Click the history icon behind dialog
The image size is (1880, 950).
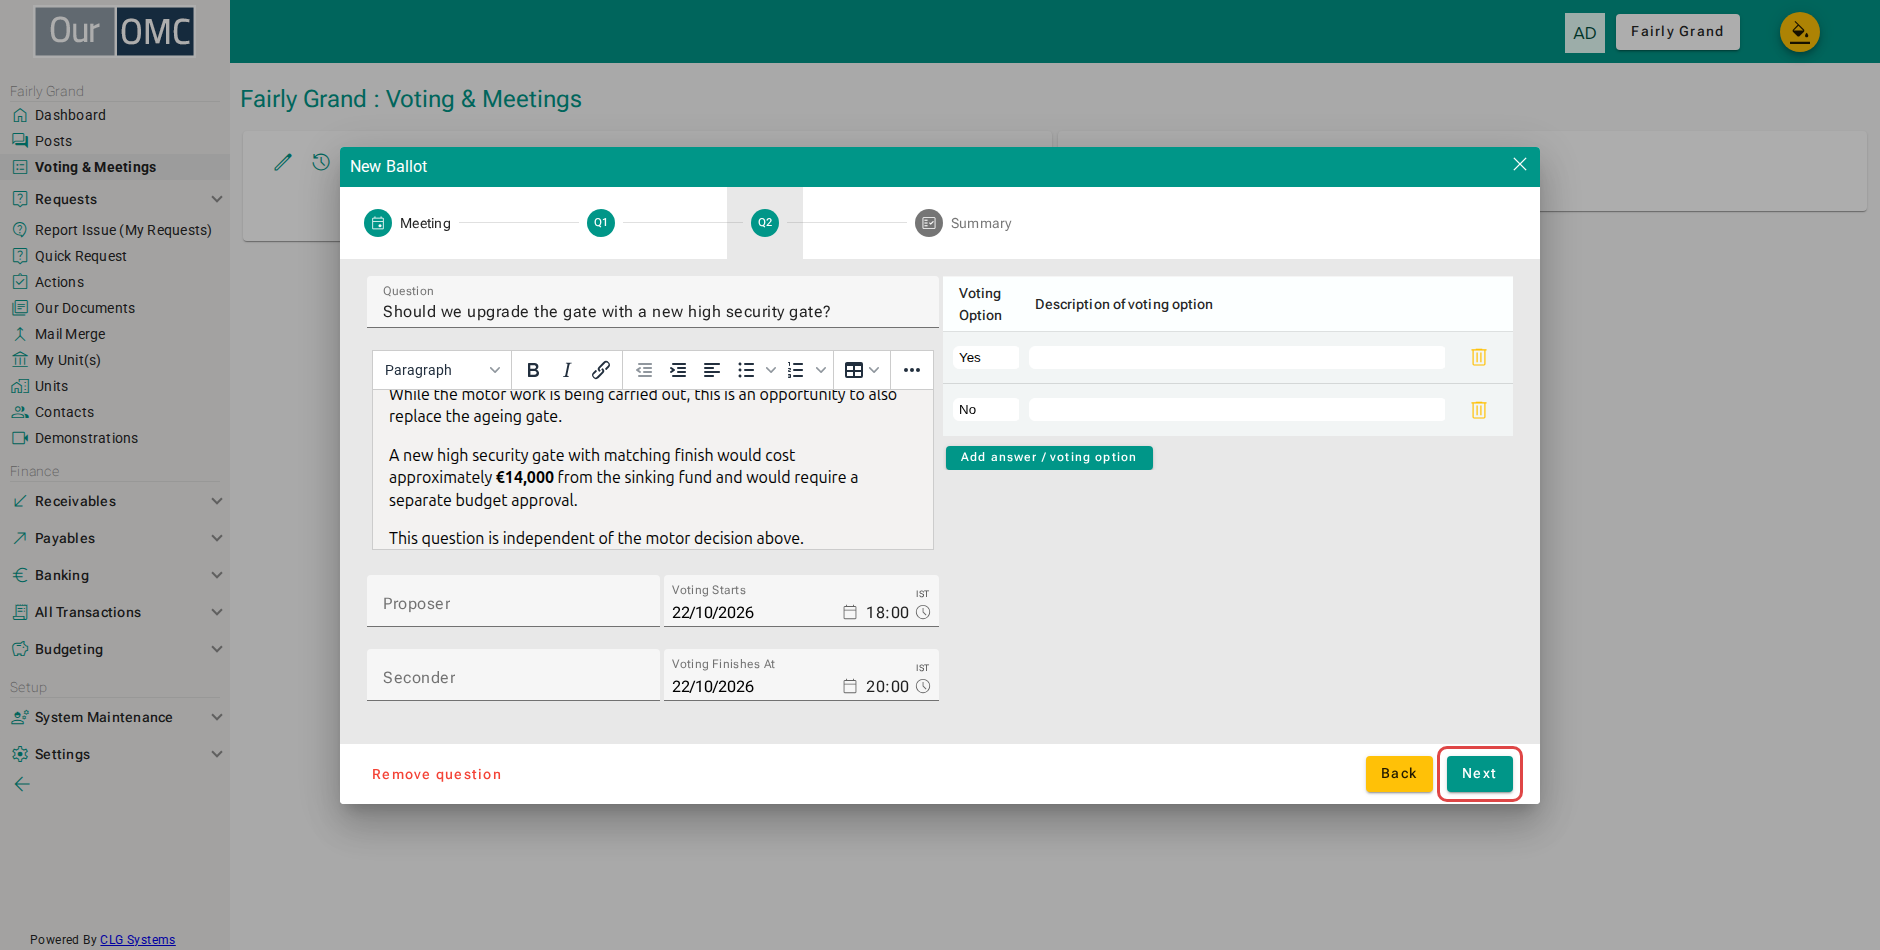321,162
